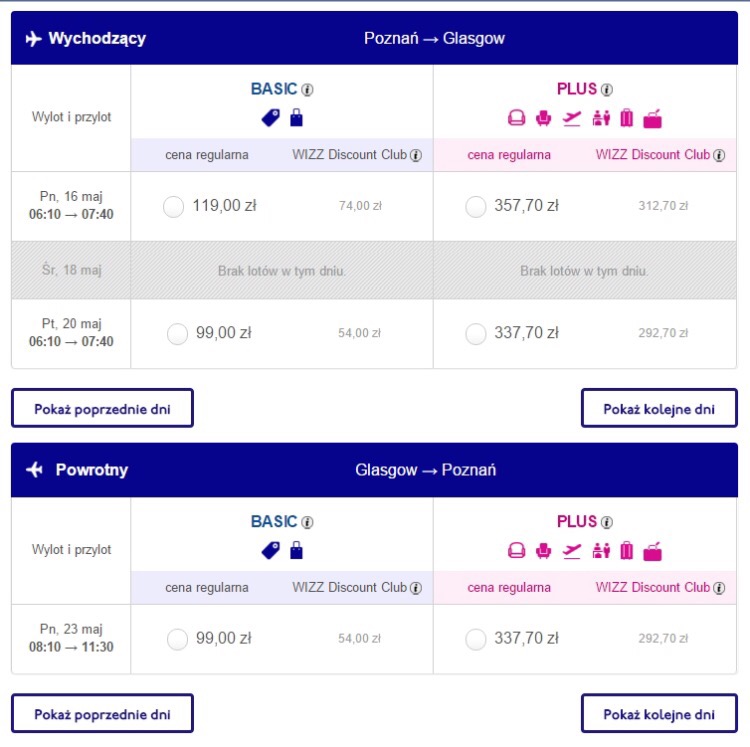
Task: Choose 99,00 zł BASIC return fare on 23 maj
Action: coord(177,639)
